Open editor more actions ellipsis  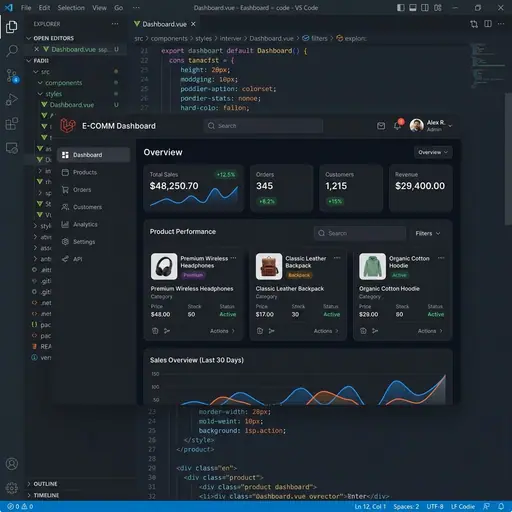(x=501, y=24)
